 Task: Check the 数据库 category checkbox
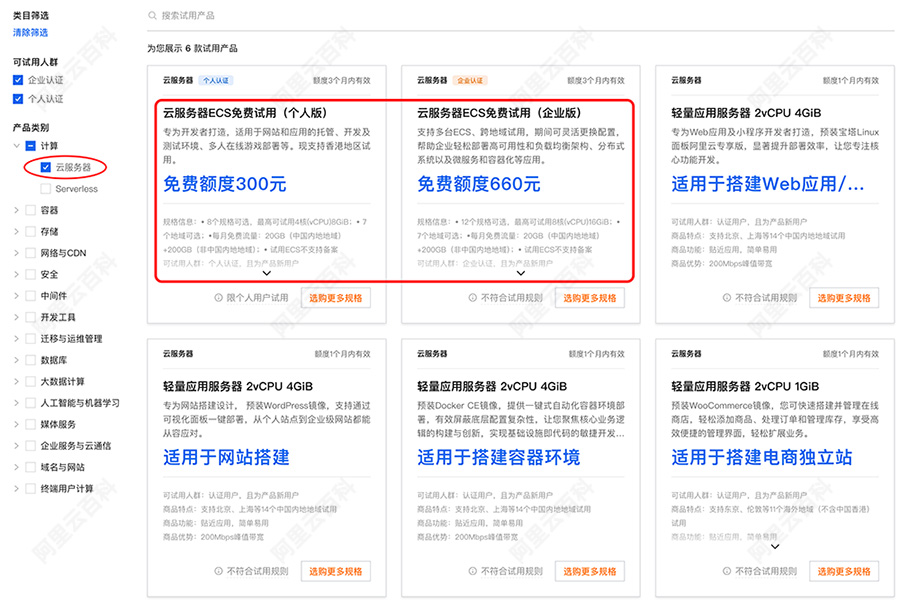point(31,360)
